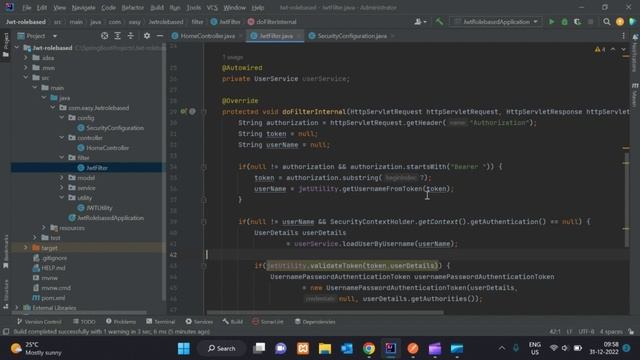640x360 pixels.
Task: Open Project panel settings gear
Action: (x=147, y=36)
